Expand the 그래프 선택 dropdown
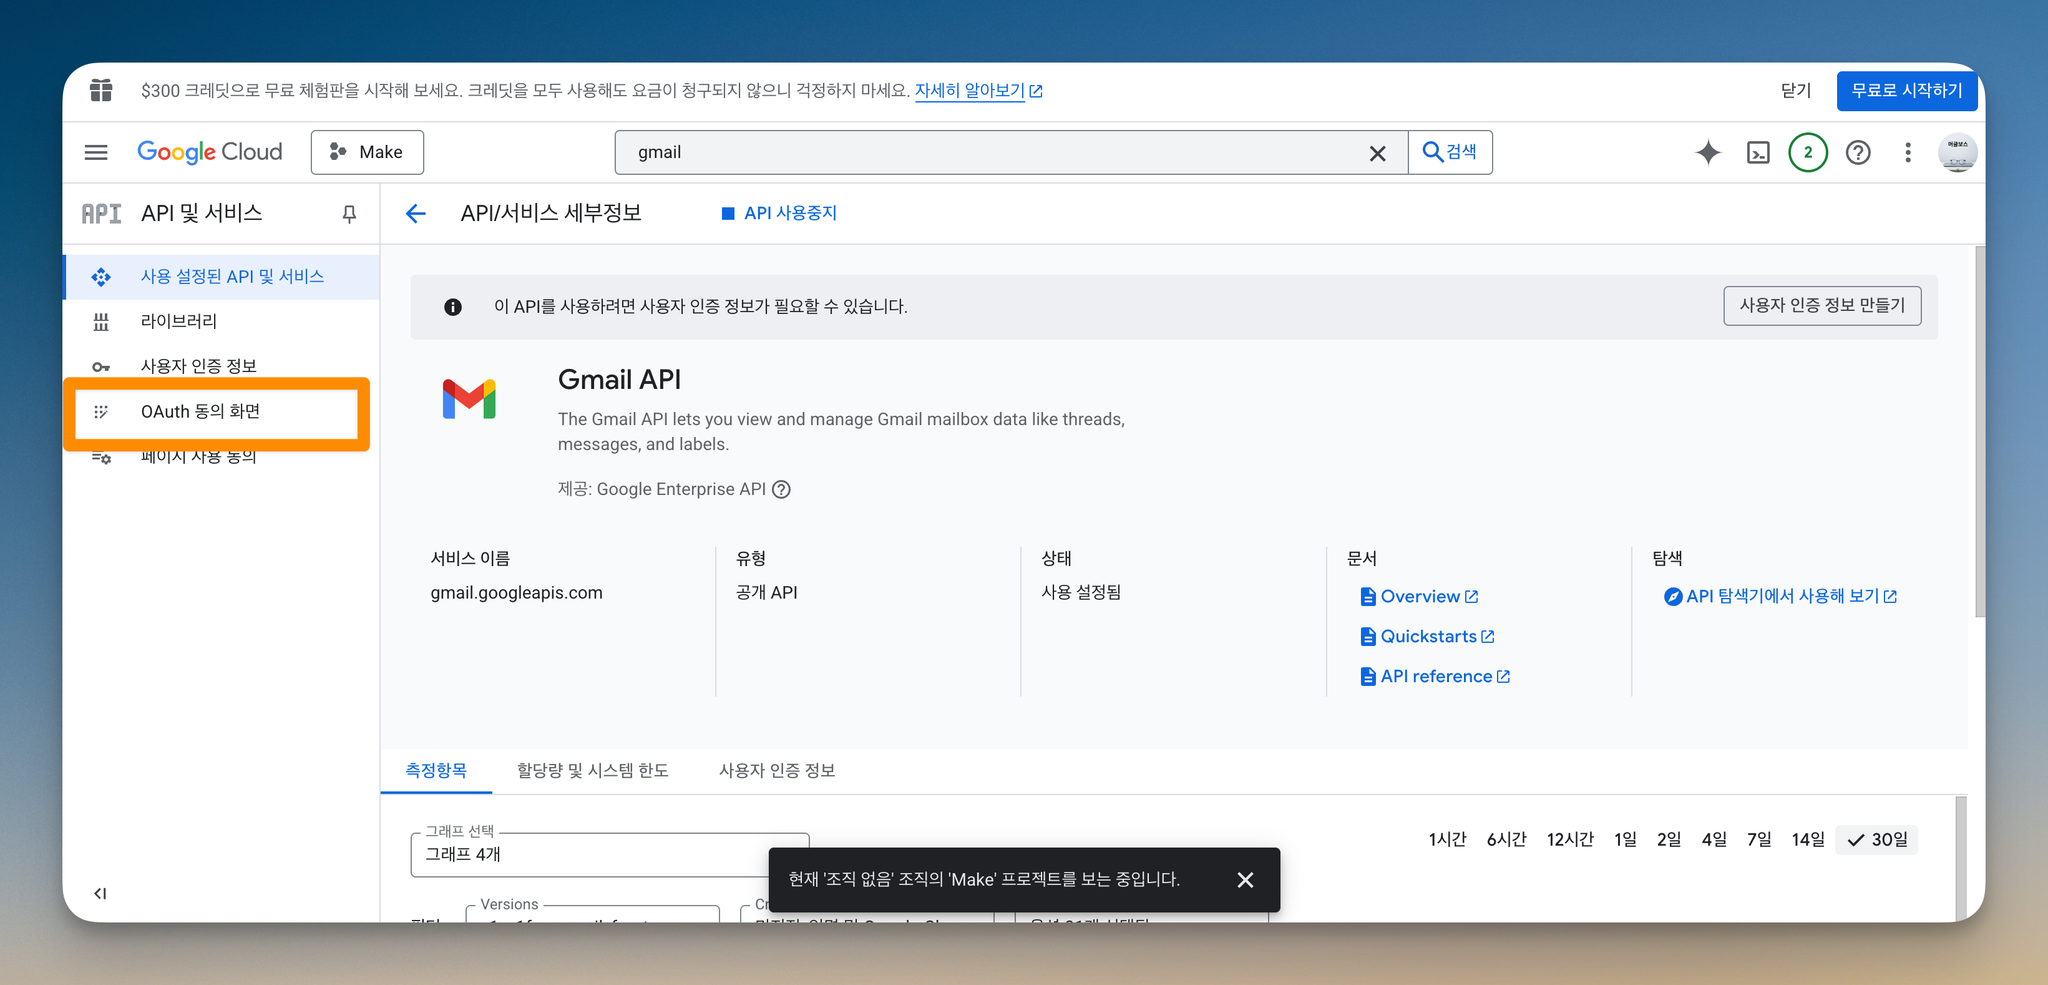The width and height of the screenshot is (2048, 985). (609, 854)
